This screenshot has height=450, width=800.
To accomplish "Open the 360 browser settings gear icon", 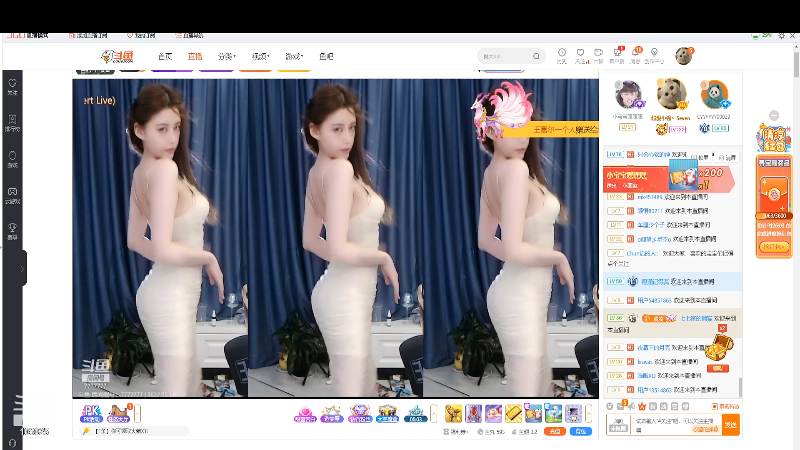I will click(781, 36).
